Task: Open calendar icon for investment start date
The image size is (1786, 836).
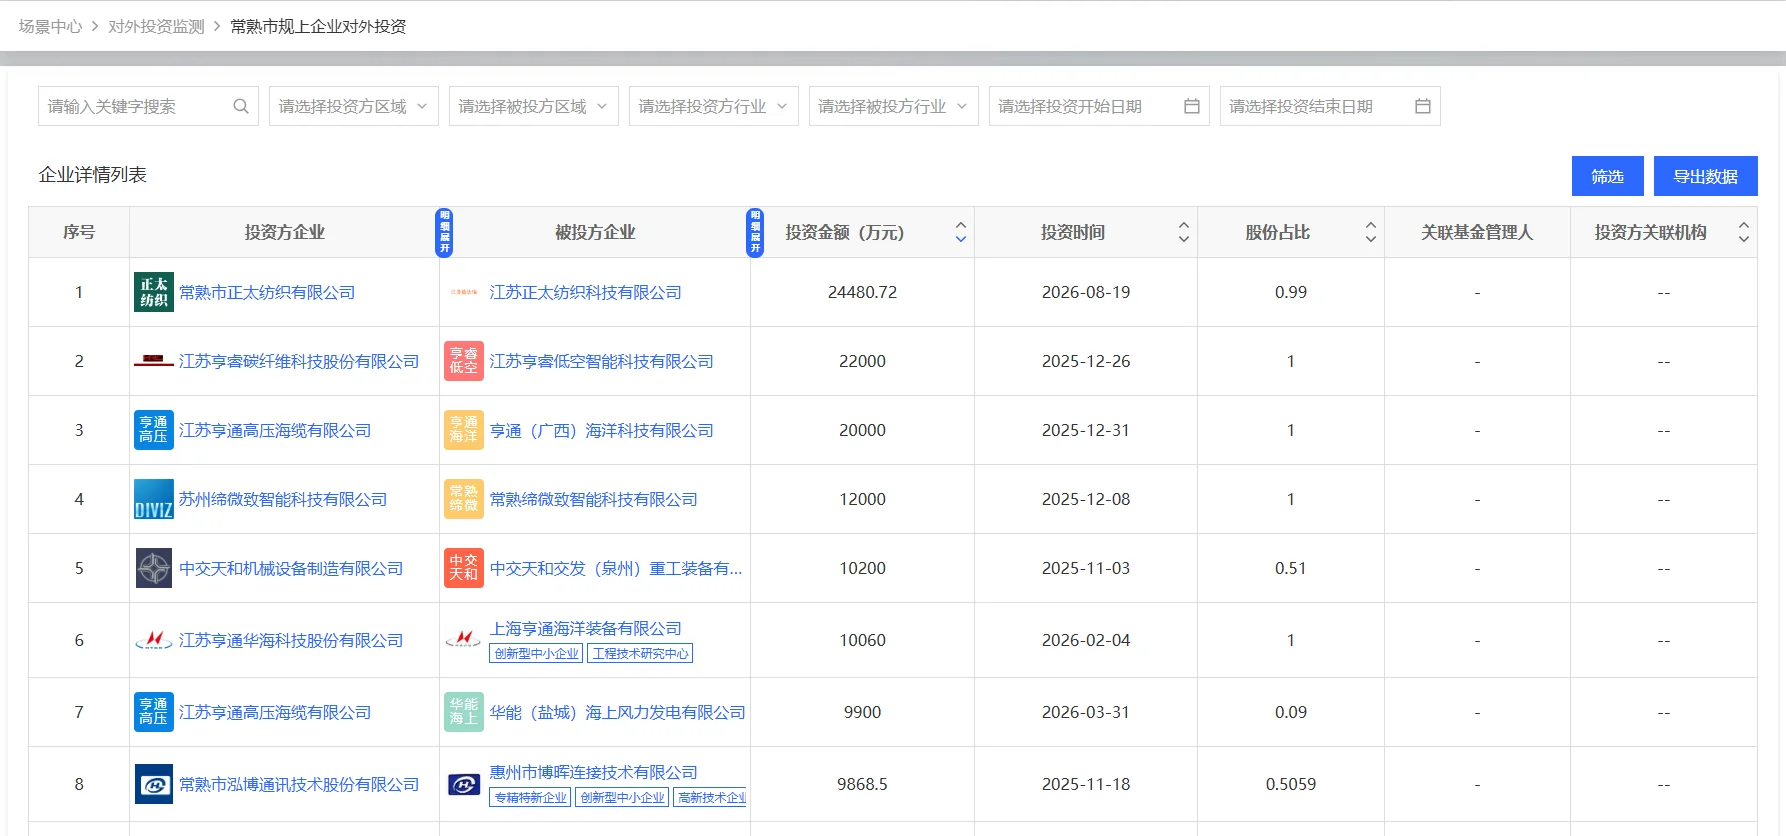Action: click(x=1192, y=106)
